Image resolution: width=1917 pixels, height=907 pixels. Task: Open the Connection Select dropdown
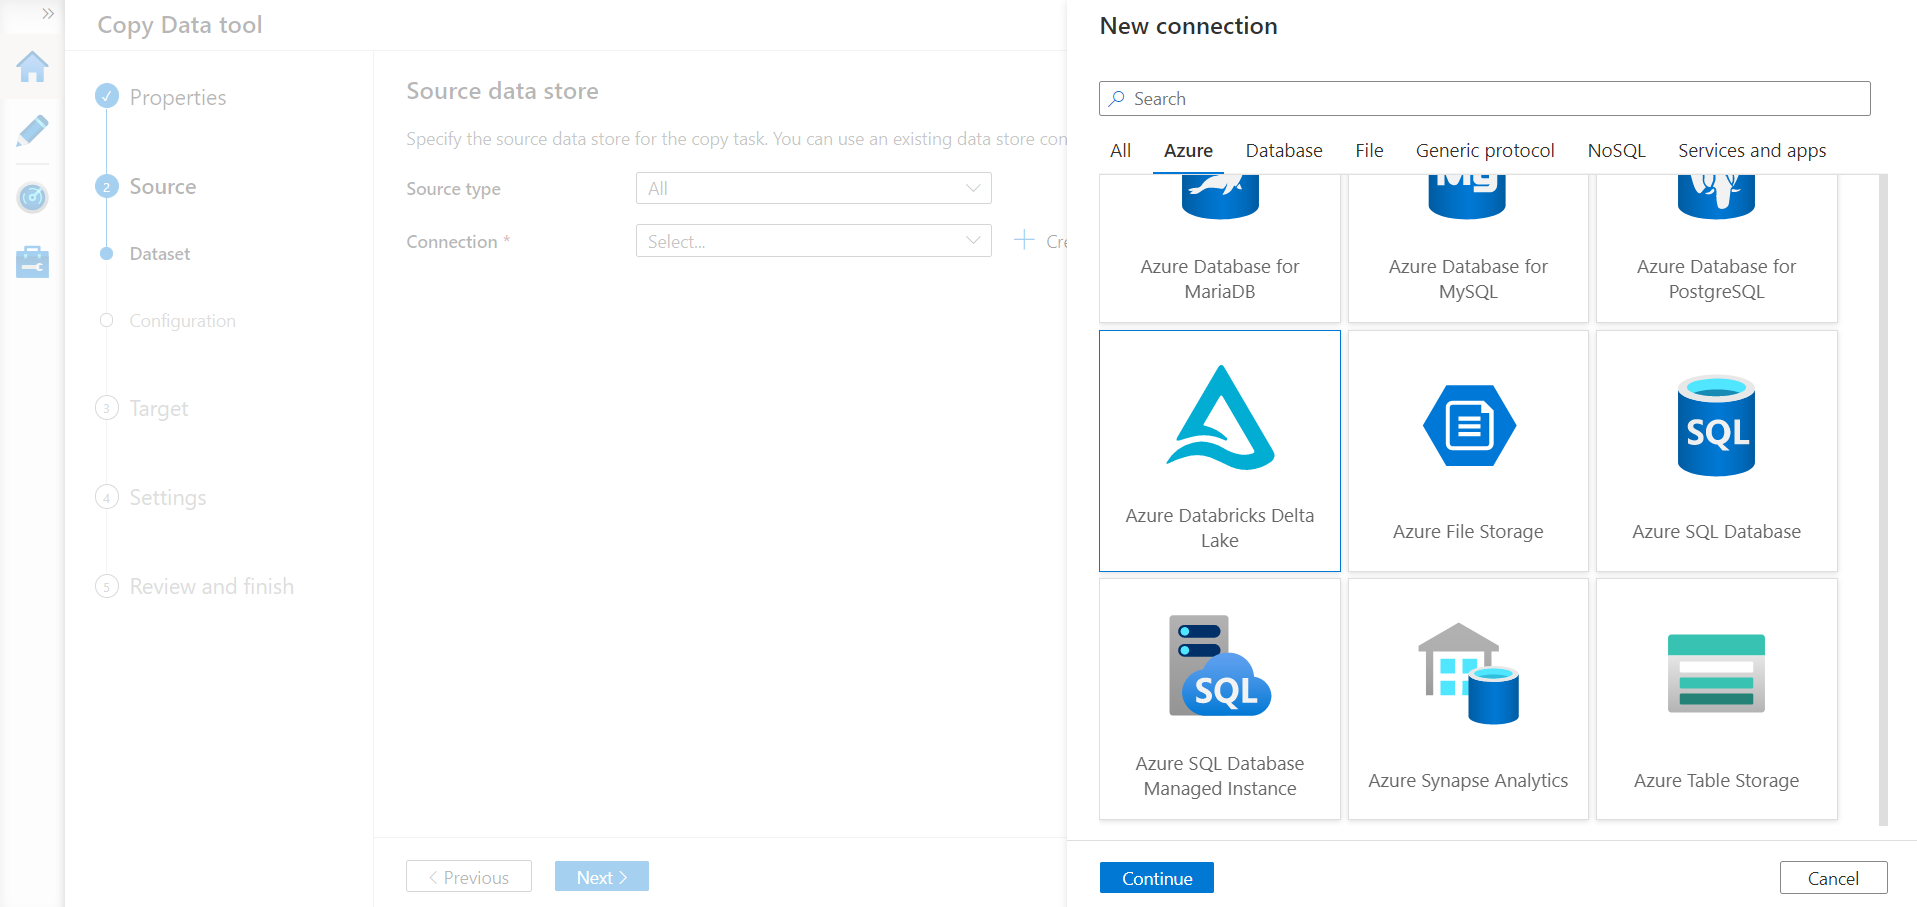(814, 241)
